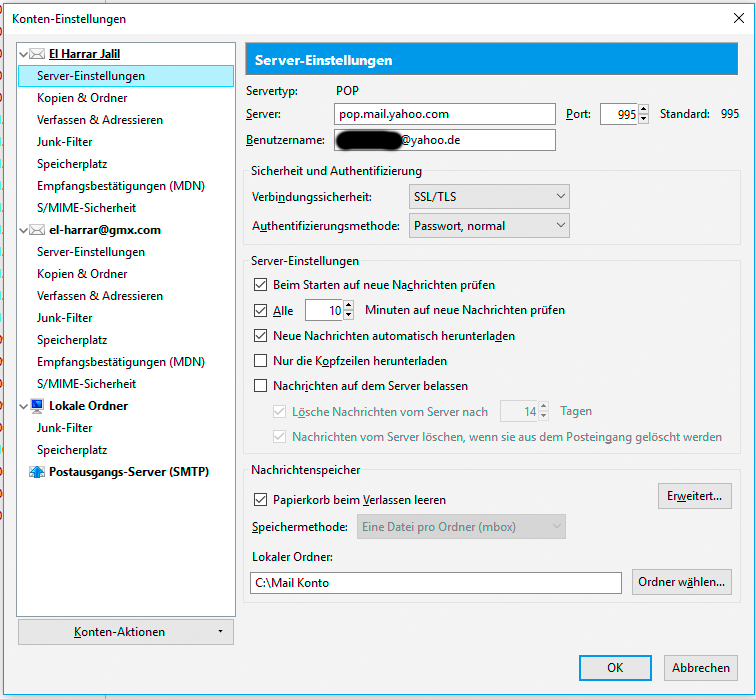Click the Lokale Ordner computer icon

tap(38, 406)
